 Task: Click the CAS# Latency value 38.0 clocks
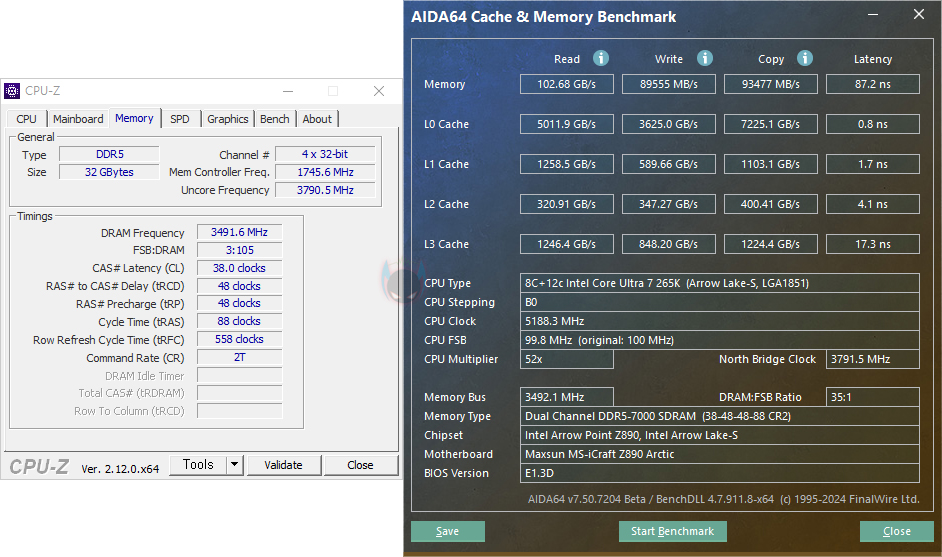click(x=239, y=269)
